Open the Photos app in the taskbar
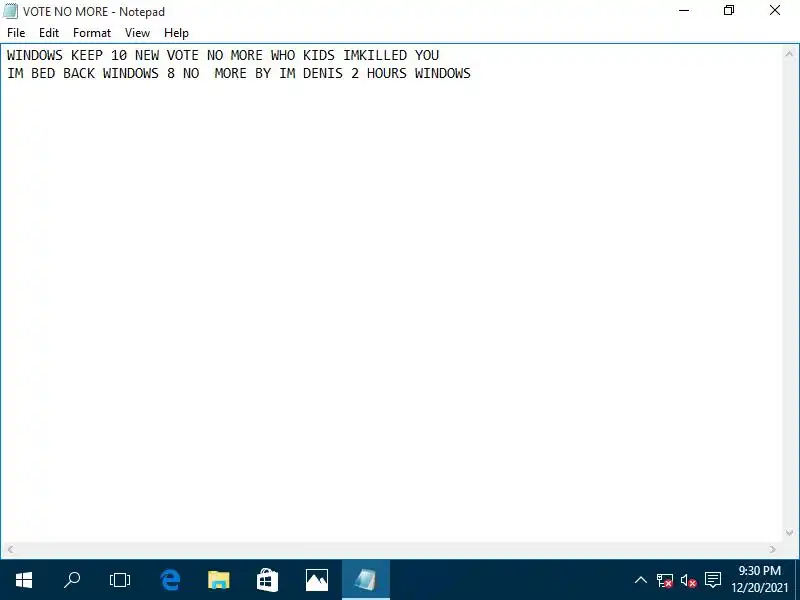The height and width of the screenshot is (600, 800). tap(316, 580)
